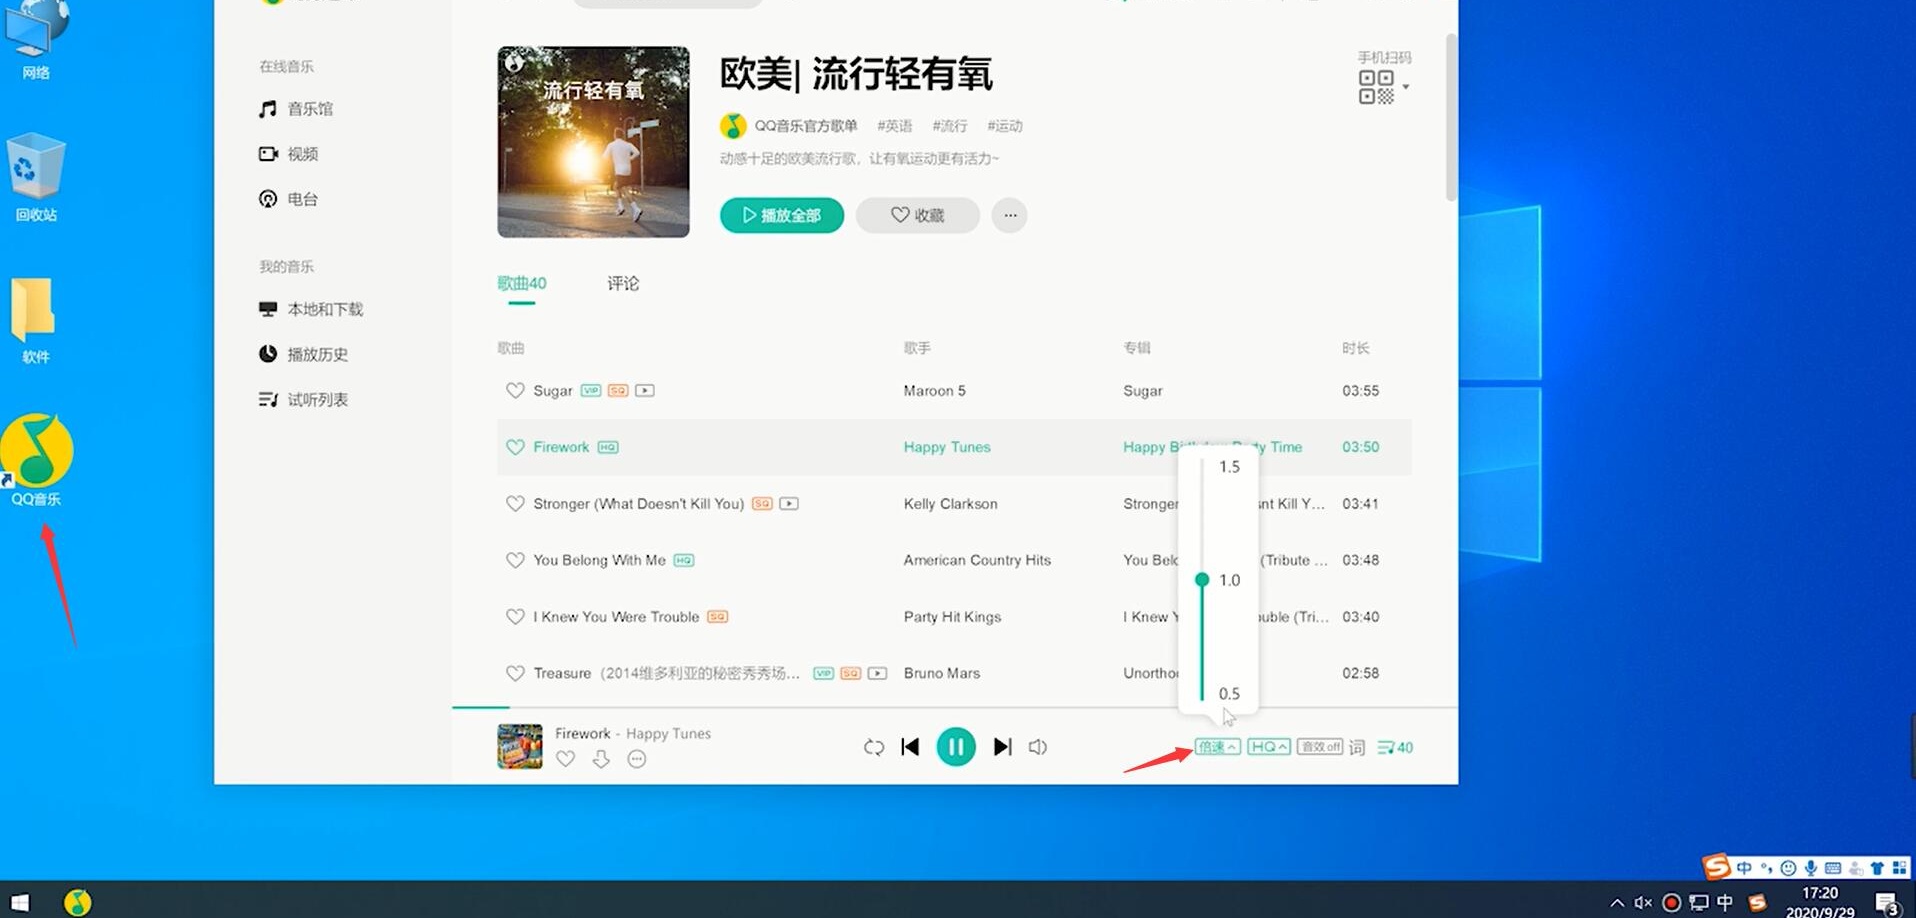Switch to the 评论 comments tab
Viewport: 1916px width, 918px height.
coord(623,284)
